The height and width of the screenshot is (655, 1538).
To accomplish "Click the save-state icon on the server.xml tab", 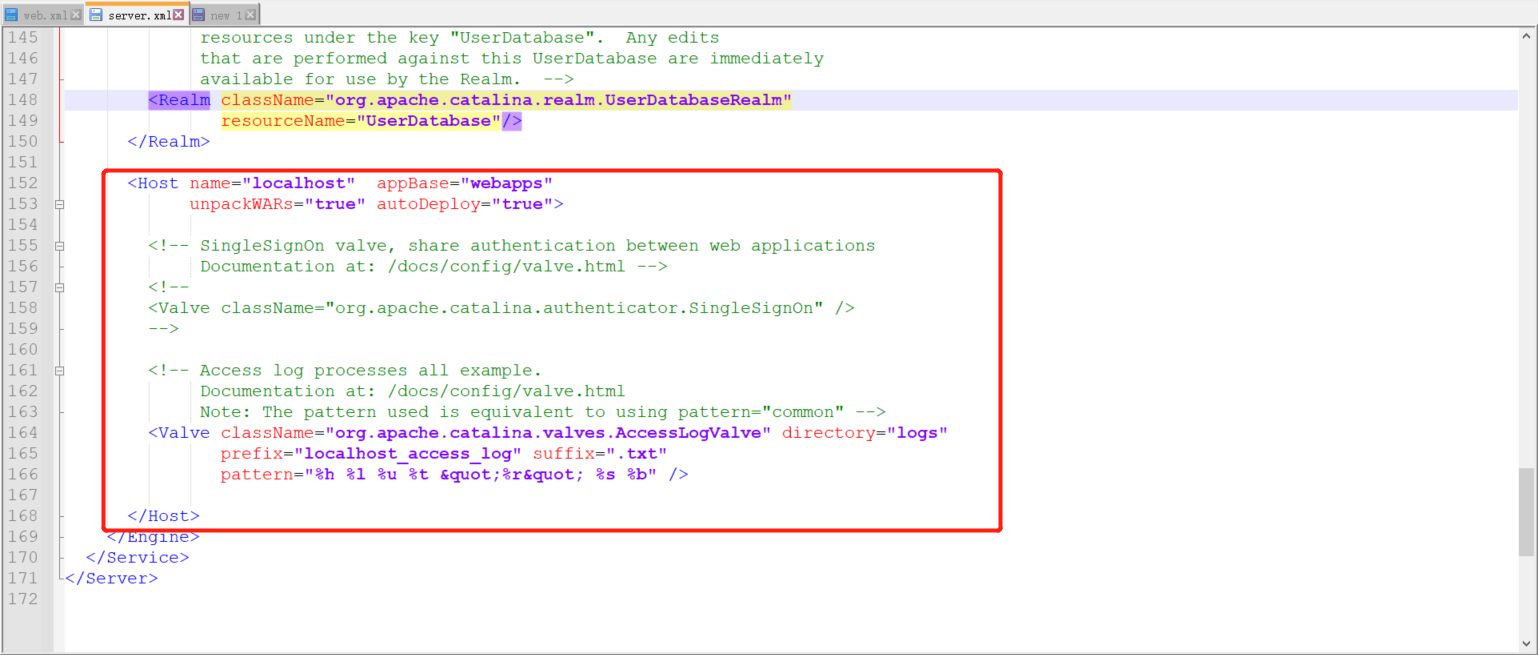I will tap(95, 15).
